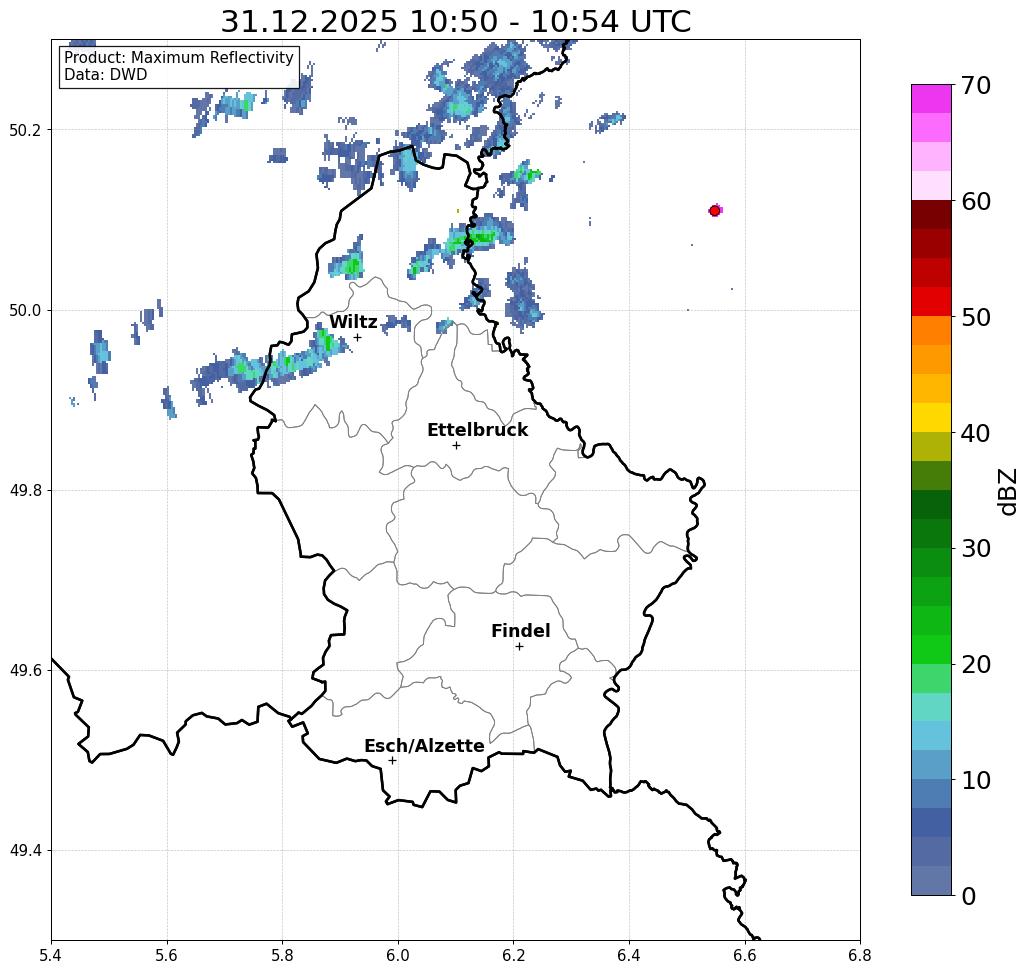The width and height of the screenshot is (1029, 973).
Task: Click the magenta top colorbar segment
Action: (x=931, y=99)
